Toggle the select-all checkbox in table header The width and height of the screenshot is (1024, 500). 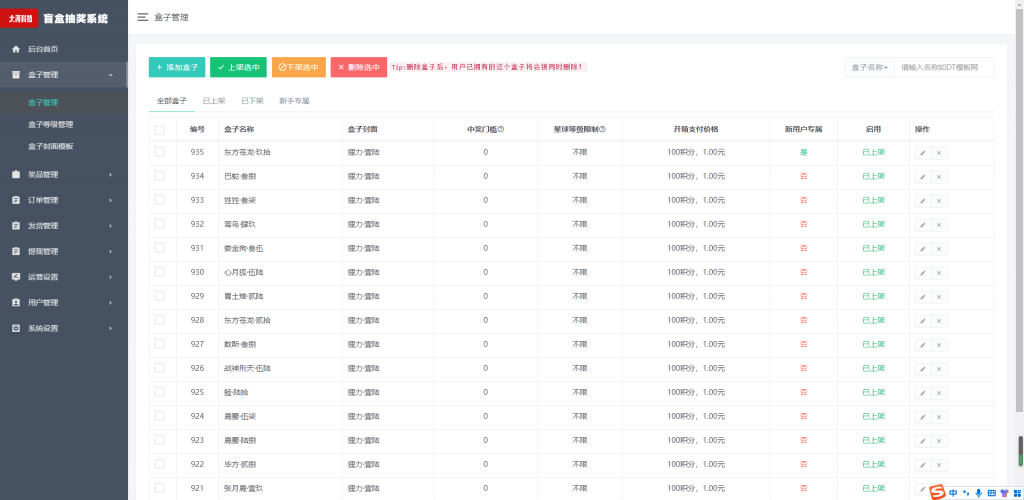[159, 129]
